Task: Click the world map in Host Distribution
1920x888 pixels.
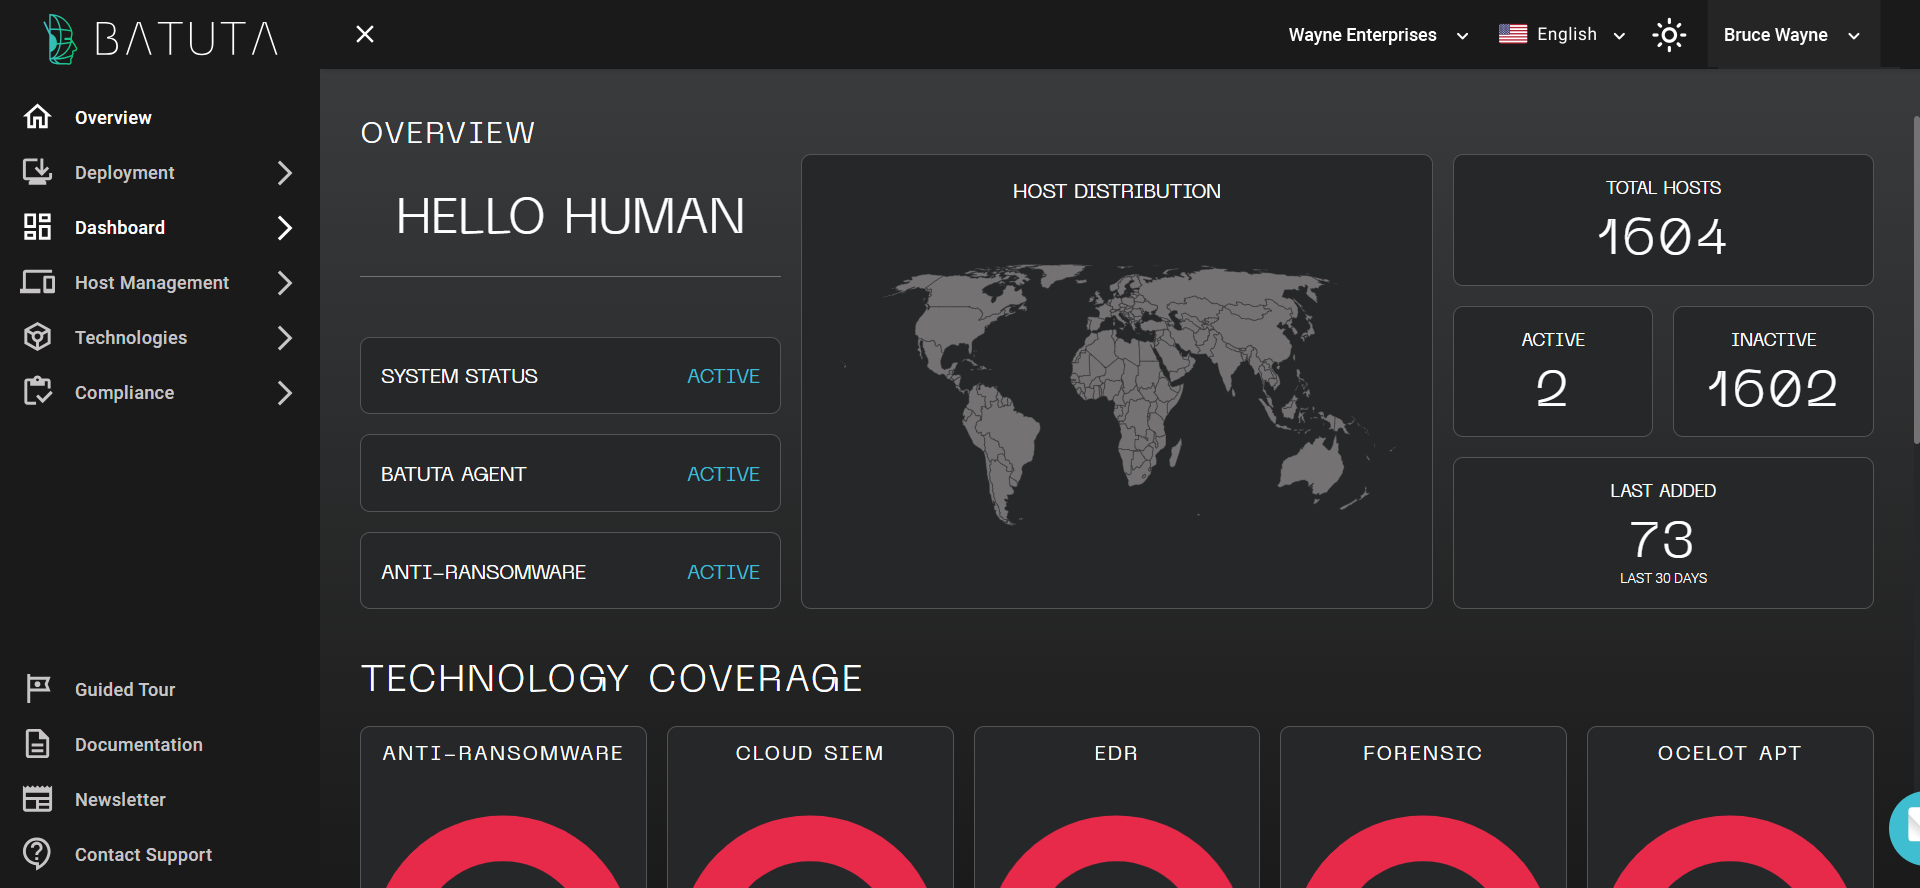Action: [1117, 390]
